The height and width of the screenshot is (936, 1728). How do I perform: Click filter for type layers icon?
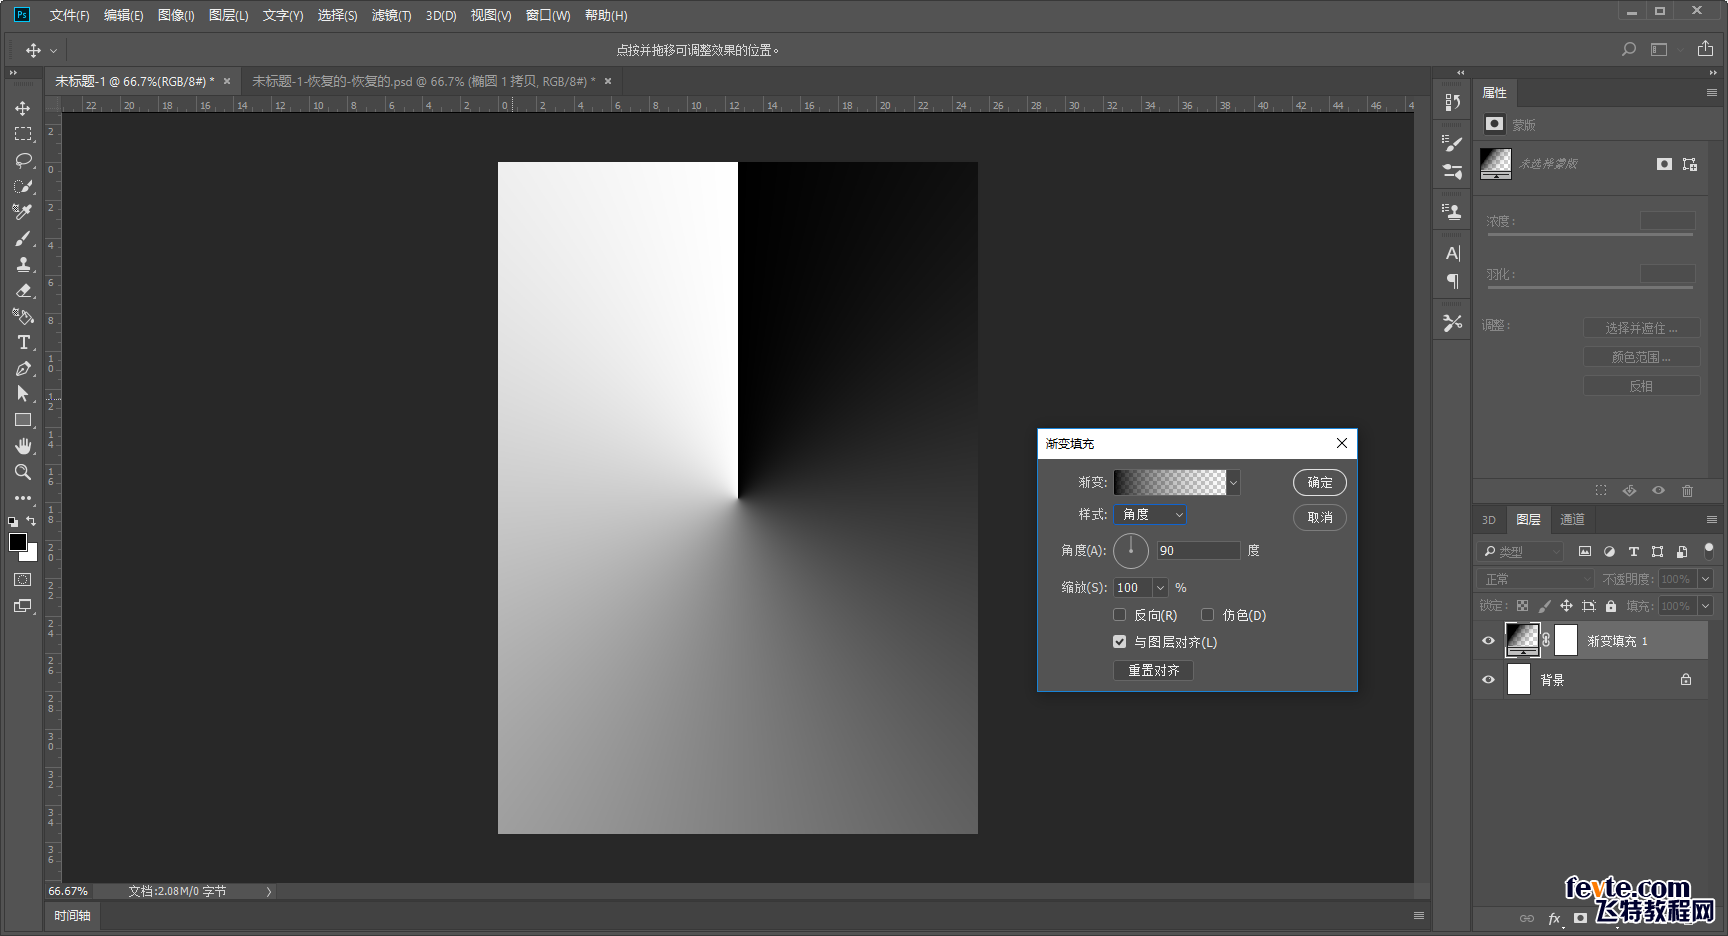pyautogui.click(x=1634, y=552)
